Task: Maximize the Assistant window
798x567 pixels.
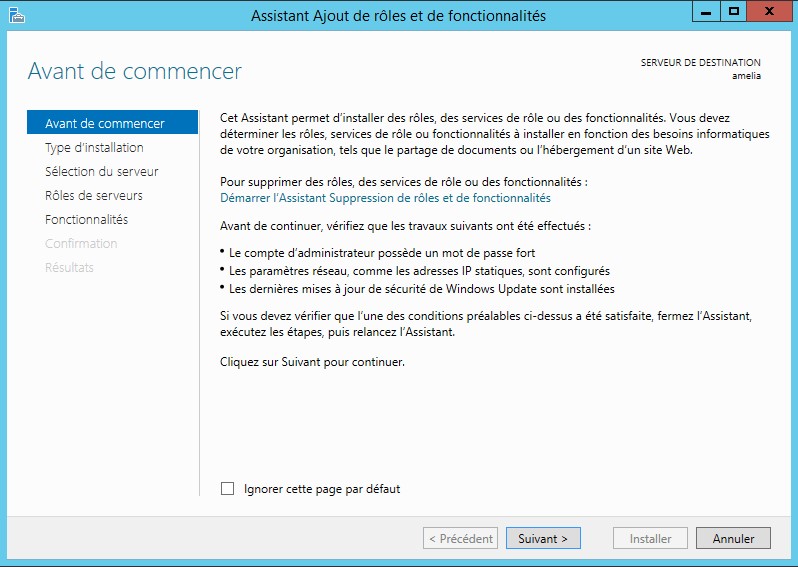Action: [x=734, y=12]
